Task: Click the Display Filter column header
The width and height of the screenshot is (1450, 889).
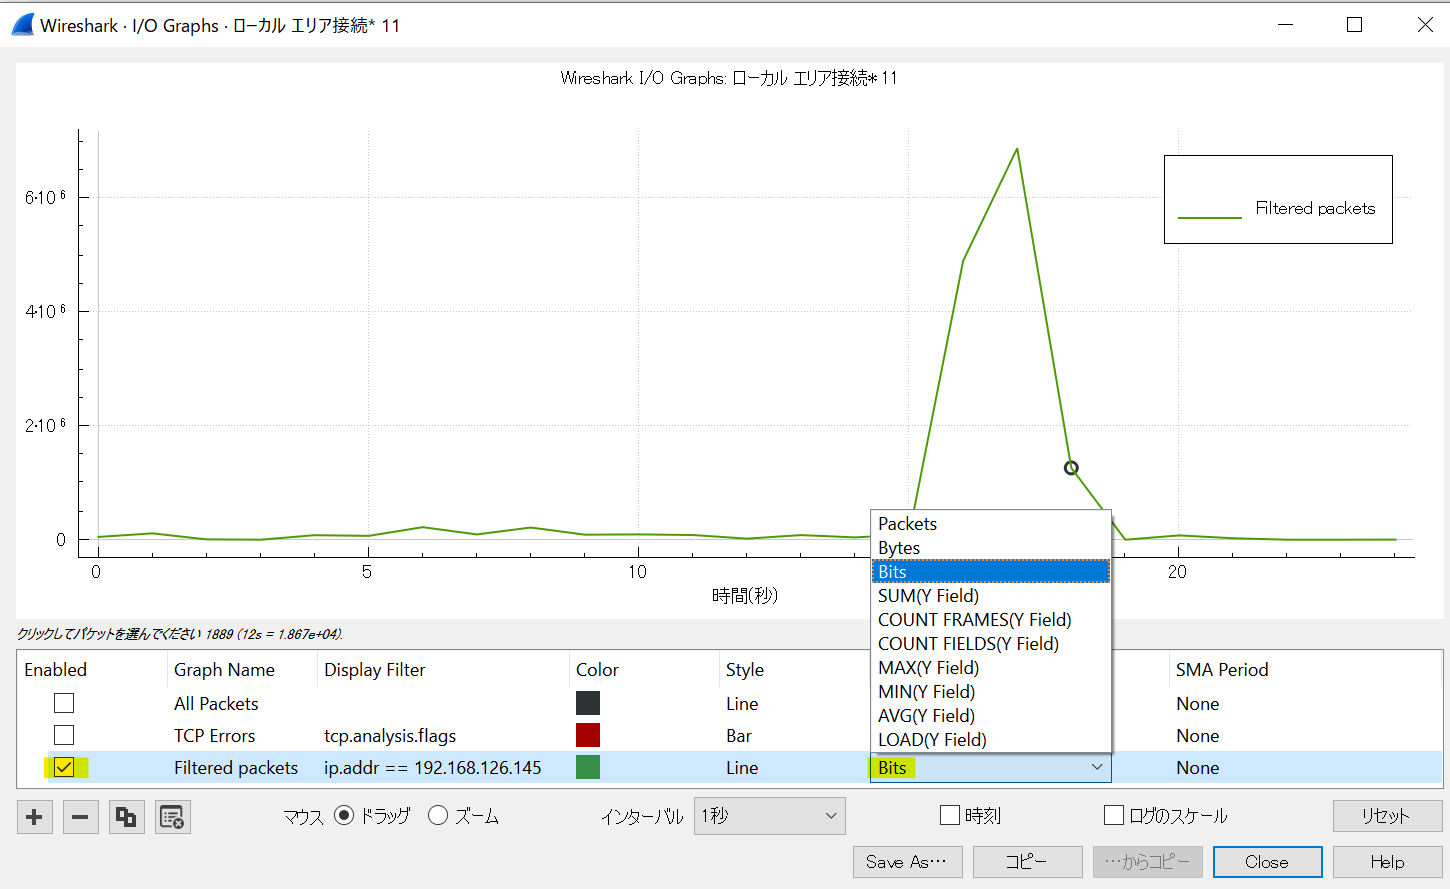Action: pos(375,670)
